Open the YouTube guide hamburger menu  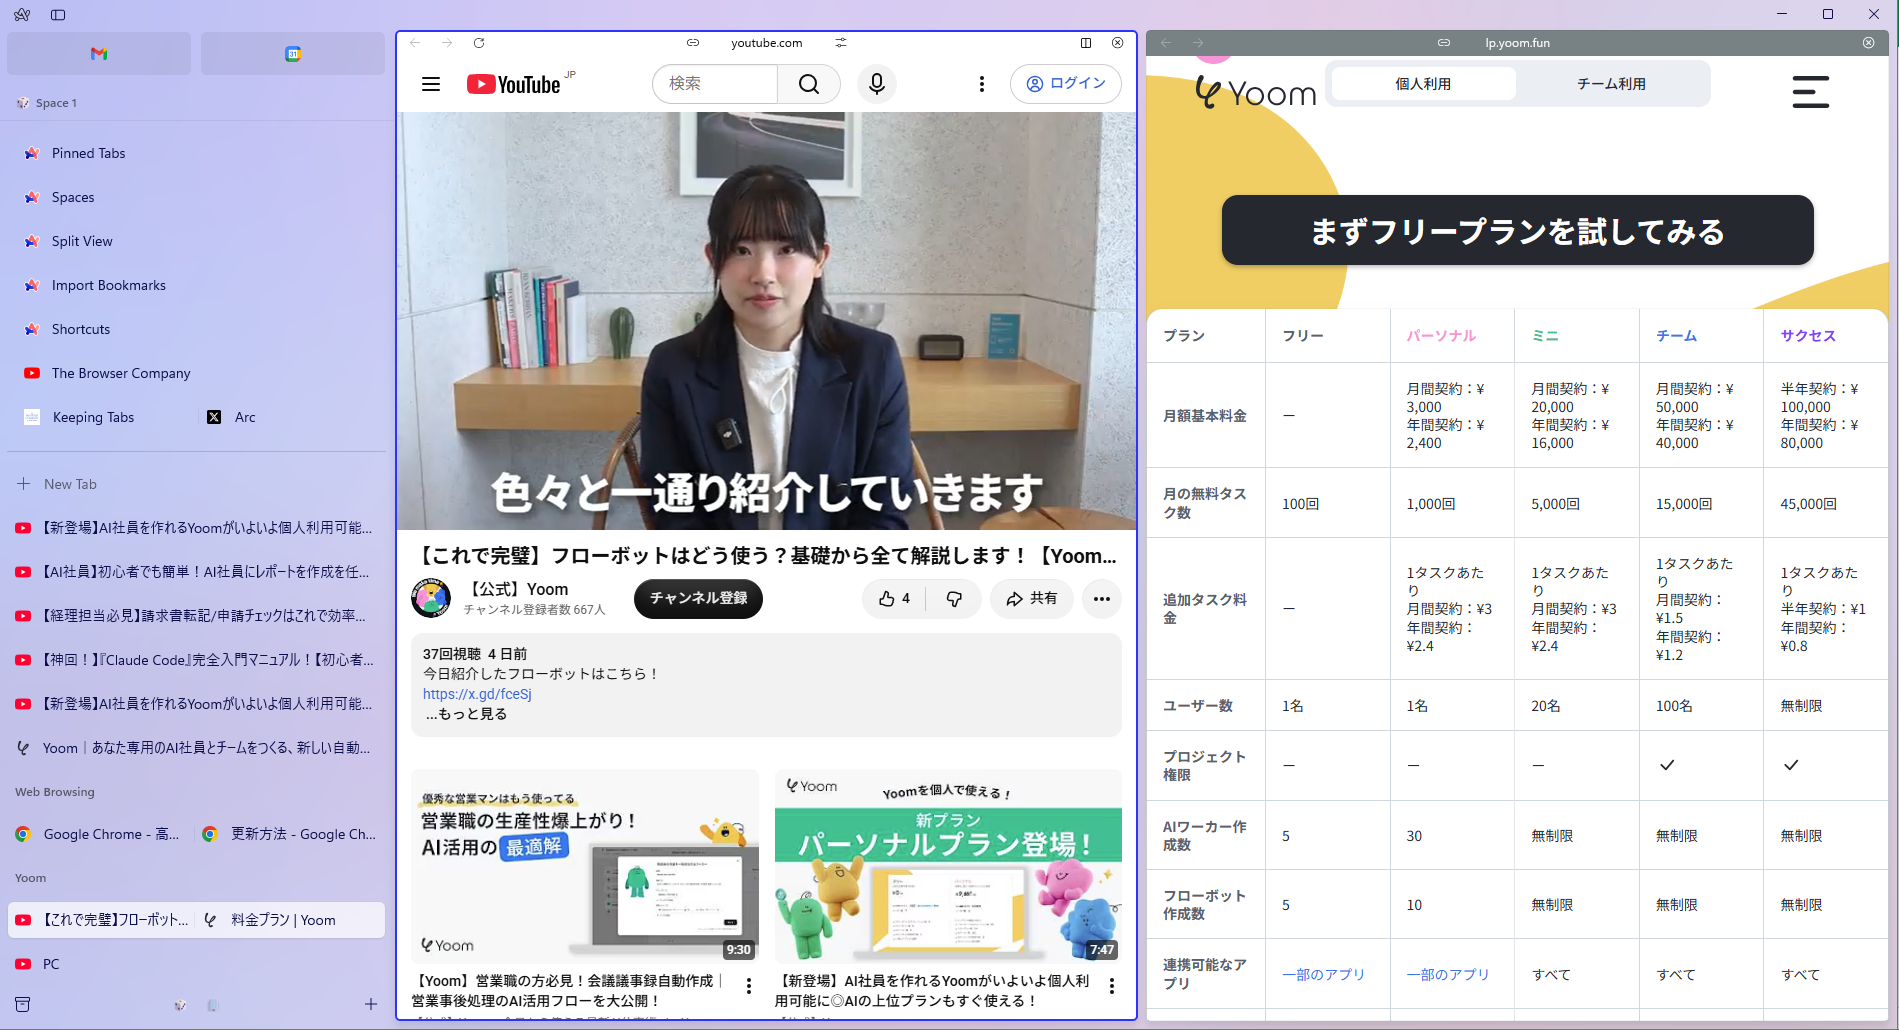pos(431,84)
